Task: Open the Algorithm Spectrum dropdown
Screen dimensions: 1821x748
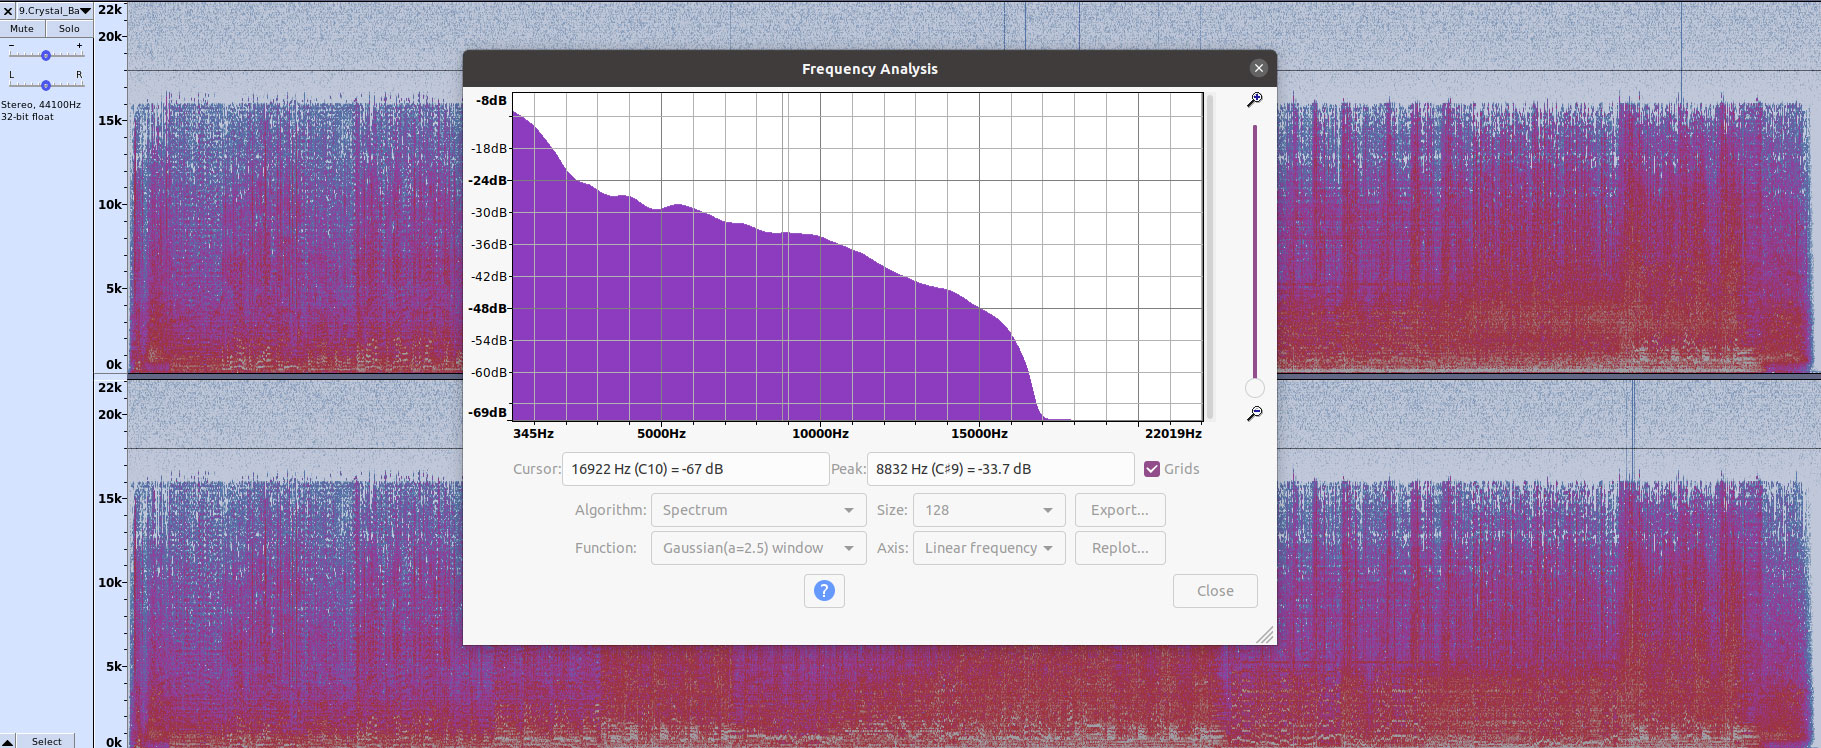Action: click(757, 510)
